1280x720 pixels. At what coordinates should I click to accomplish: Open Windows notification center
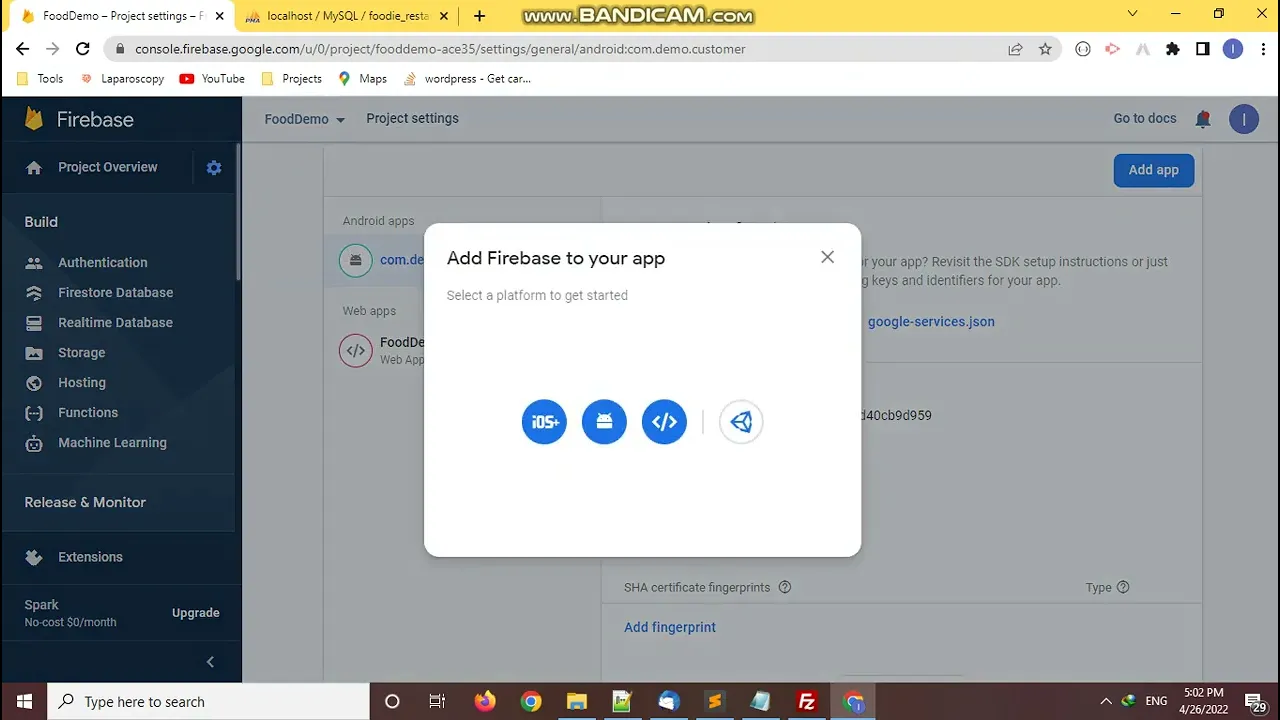point(1255,701)
